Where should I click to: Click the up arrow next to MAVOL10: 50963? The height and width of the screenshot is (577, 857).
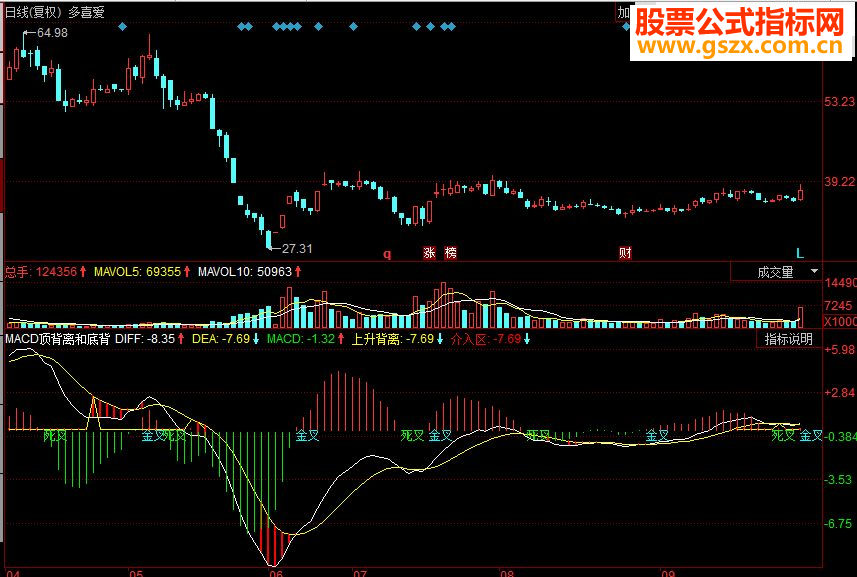click(297, 271)
